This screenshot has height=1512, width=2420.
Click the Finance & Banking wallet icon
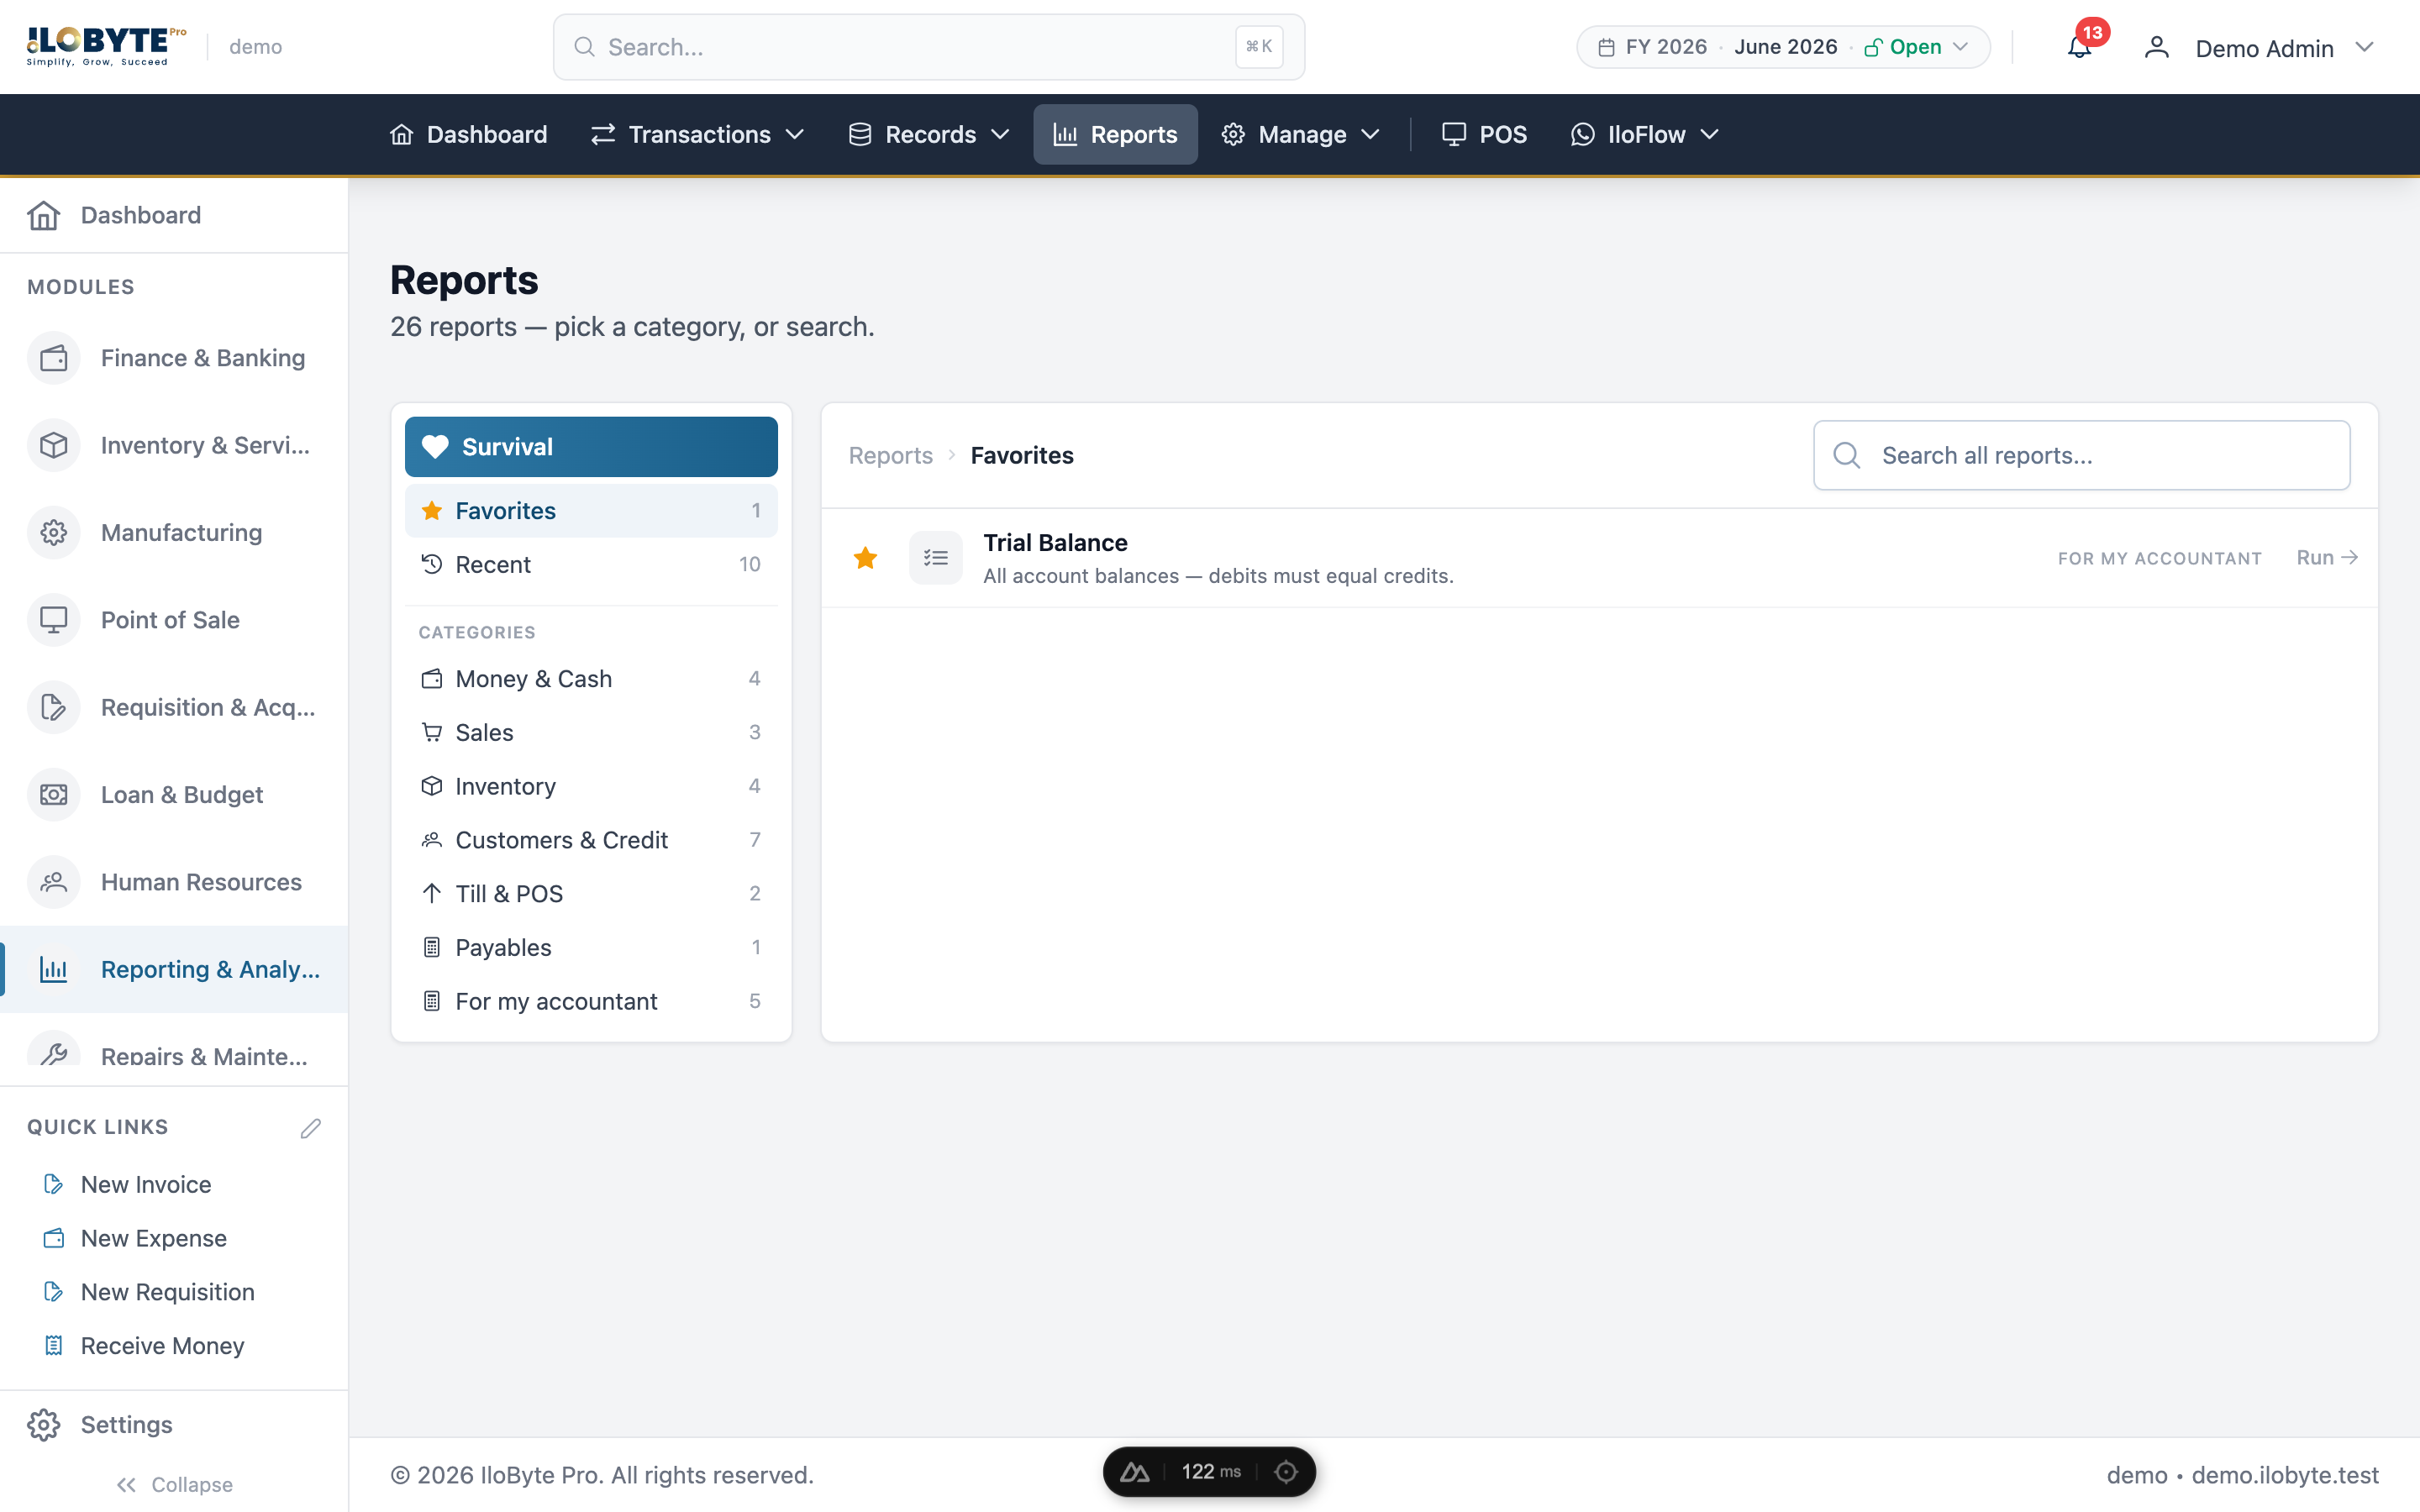(53, 358)
